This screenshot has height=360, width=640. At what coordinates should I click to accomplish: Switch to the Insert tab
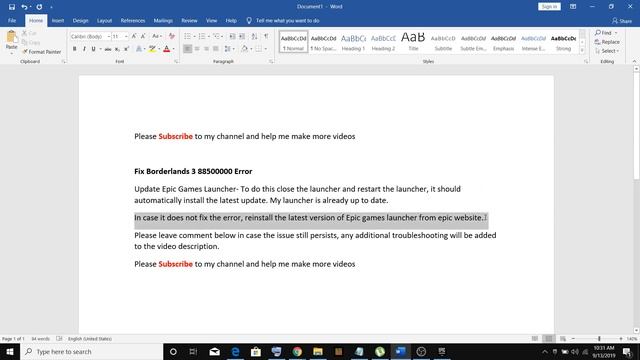(x=58, y=20)
